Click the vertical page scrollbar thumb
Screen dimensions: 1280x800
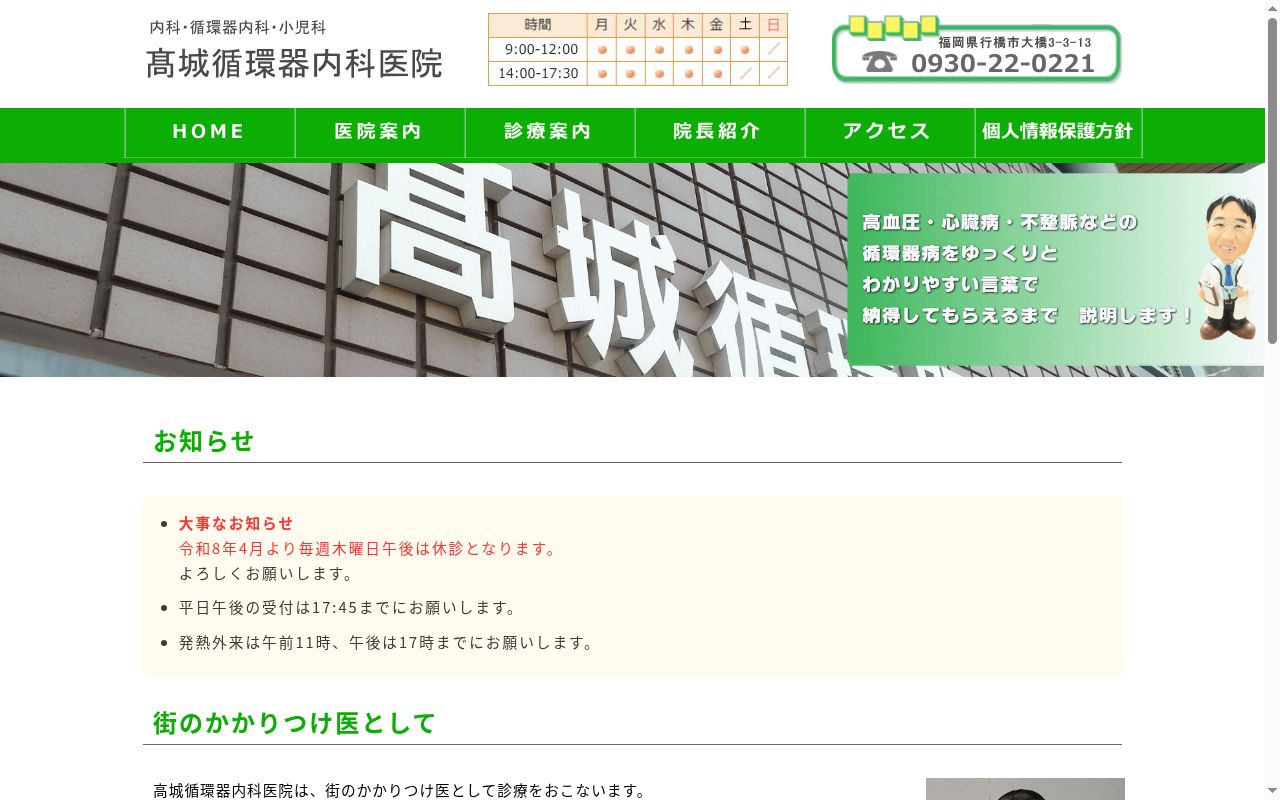[1272, 180]
